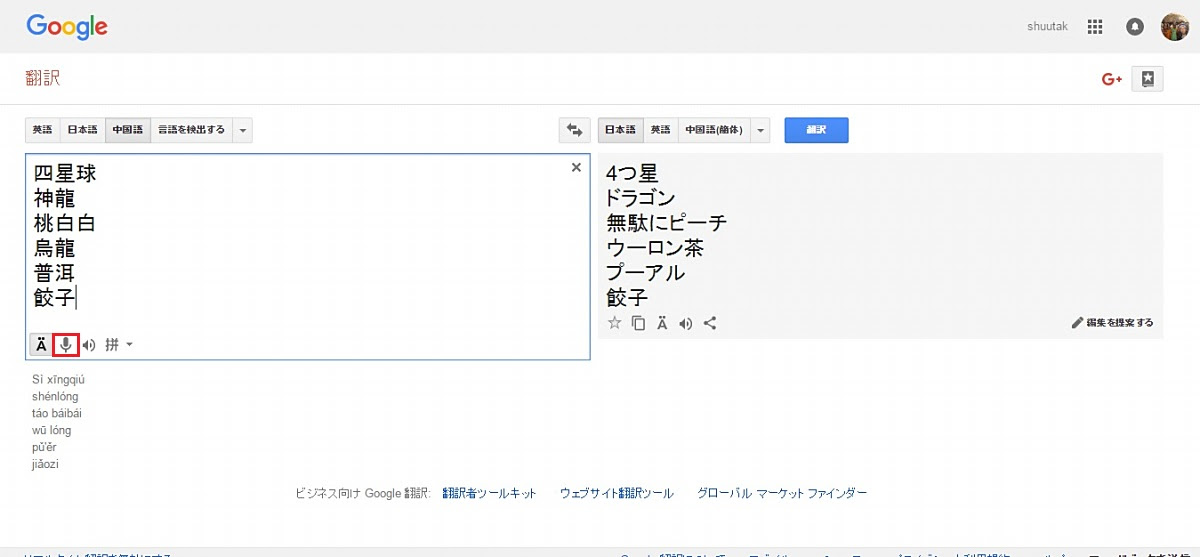Select the 拼 pinyin input method
The width and height of the screenshot is (1200, 557).
point(112,345)
